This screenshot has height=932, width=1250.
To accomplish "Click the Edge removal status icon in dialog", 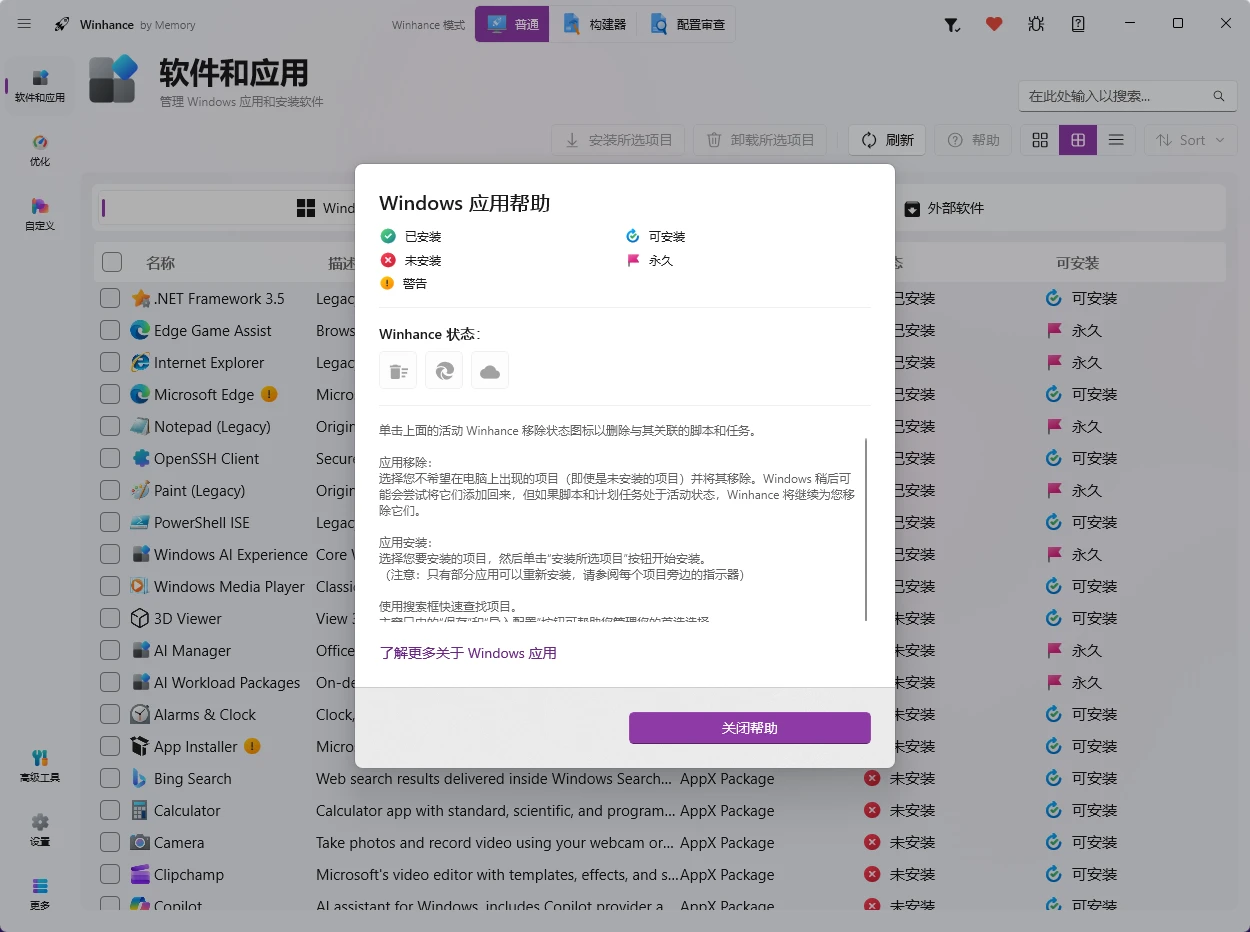I will click(444, 371).
